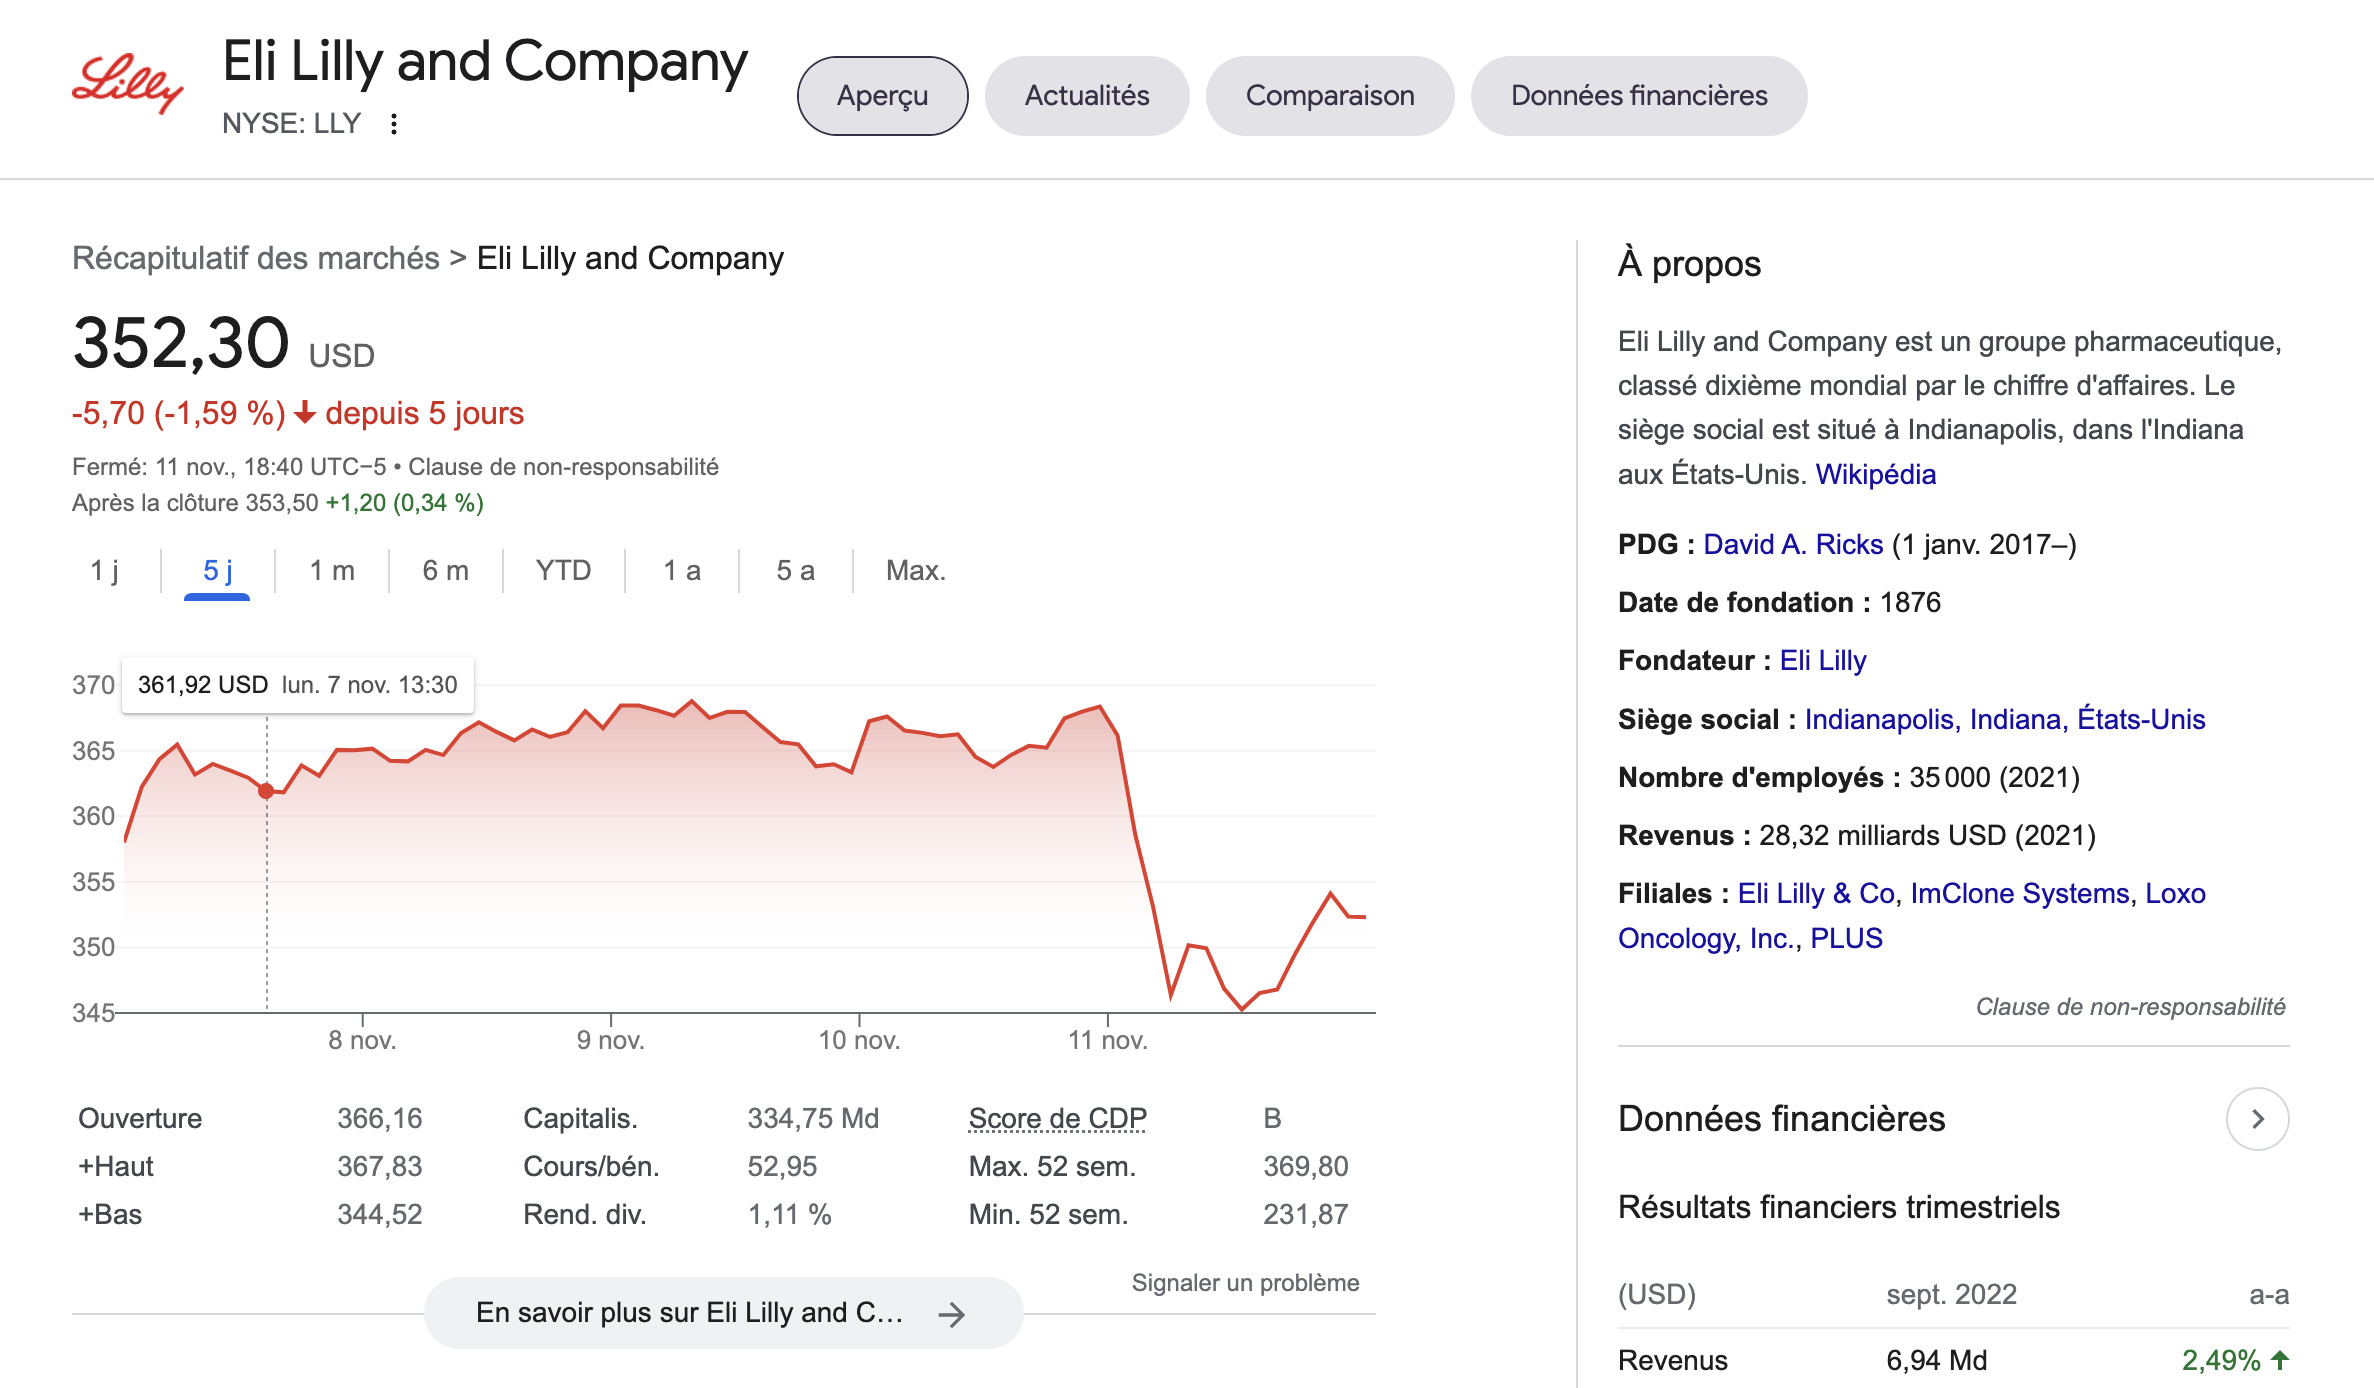Click the 11 nov. axis label
This screenshot has height=1388, width=2374.
tap(1108, 1040)
